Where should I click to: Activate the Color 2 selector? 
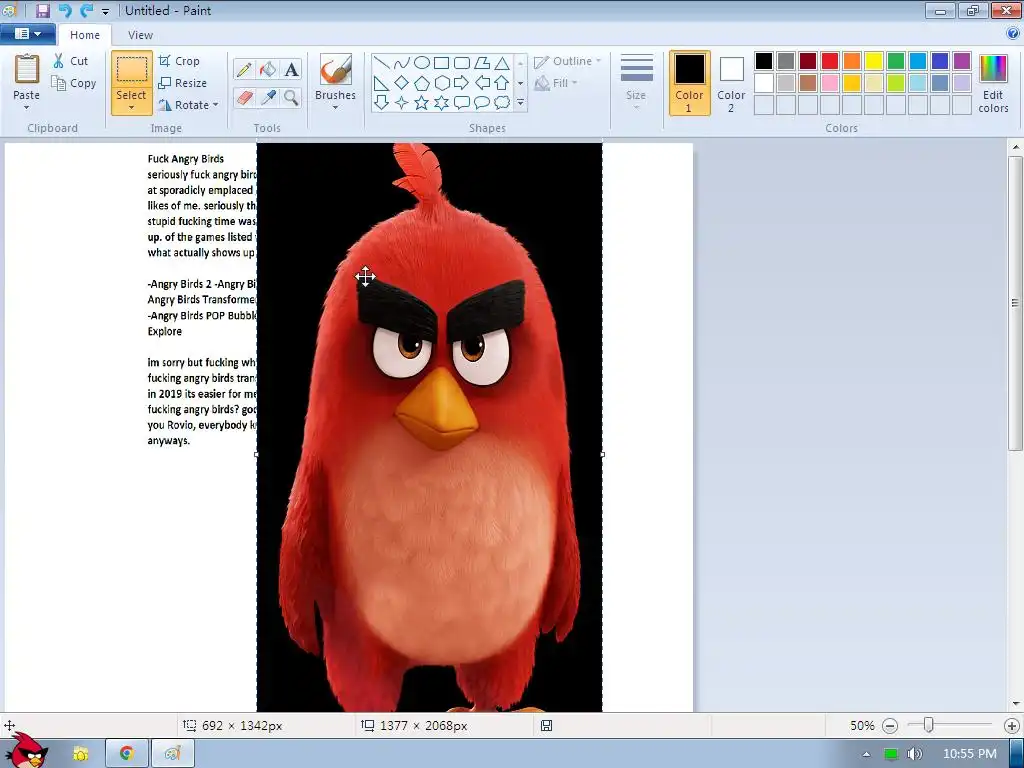point(731,83)
